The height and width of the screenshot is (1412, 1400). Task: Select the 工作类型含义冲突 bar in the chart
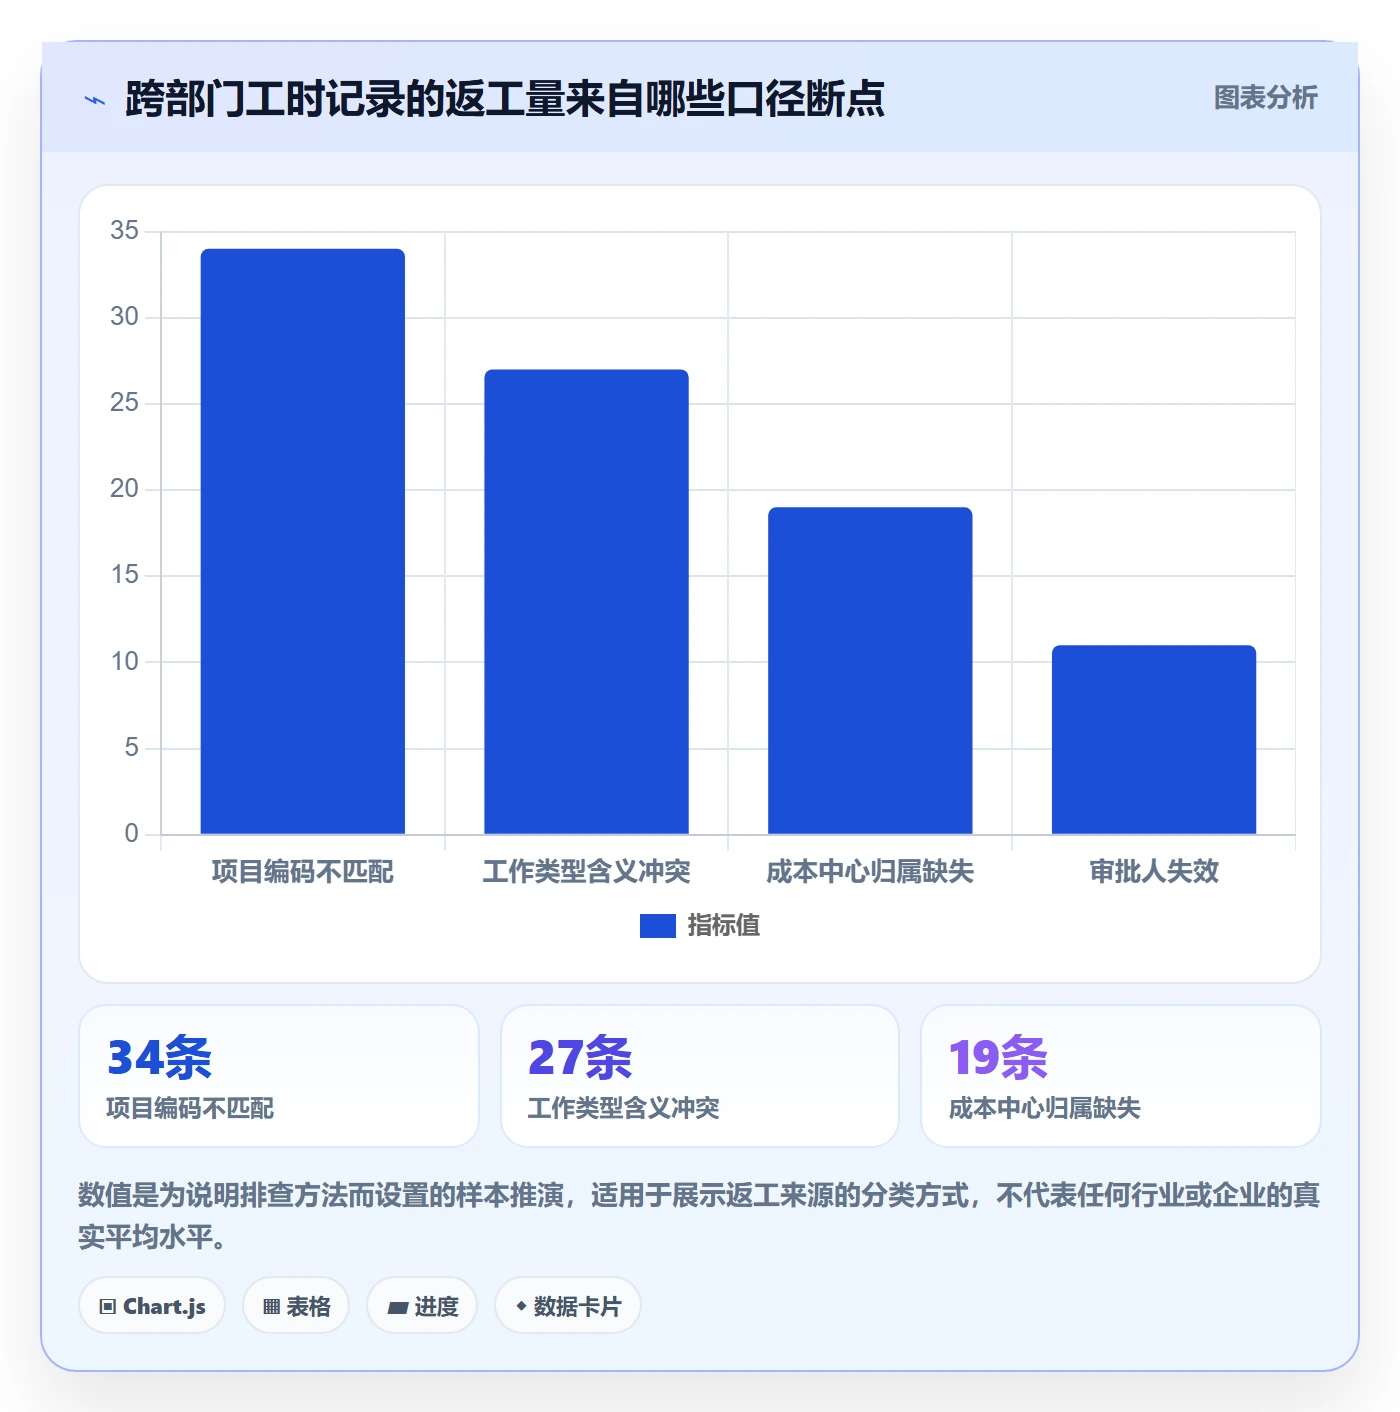586,602
